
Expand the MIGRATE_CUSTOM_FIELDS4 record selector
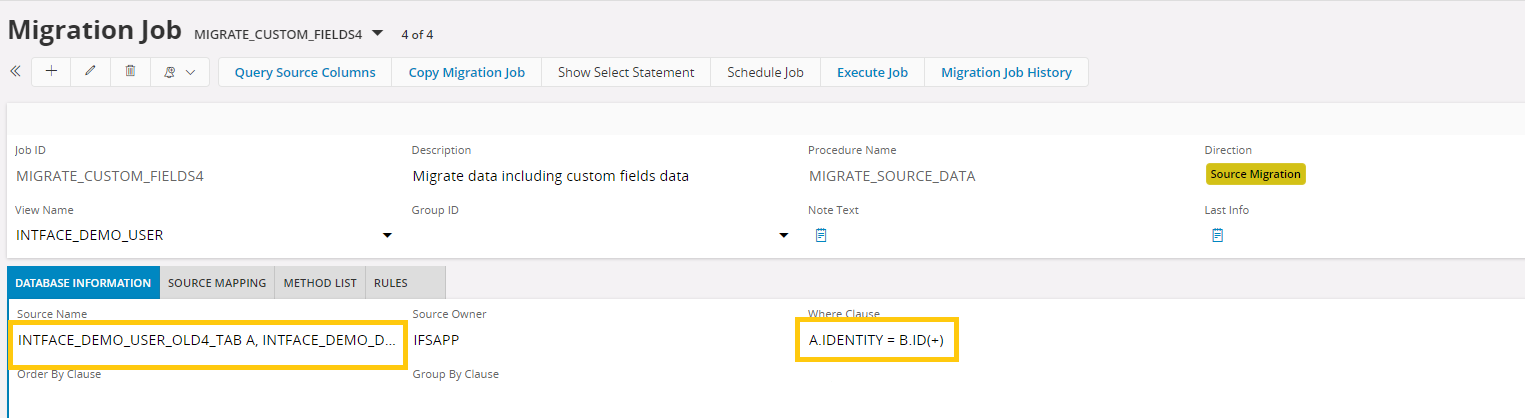point(377,33)
